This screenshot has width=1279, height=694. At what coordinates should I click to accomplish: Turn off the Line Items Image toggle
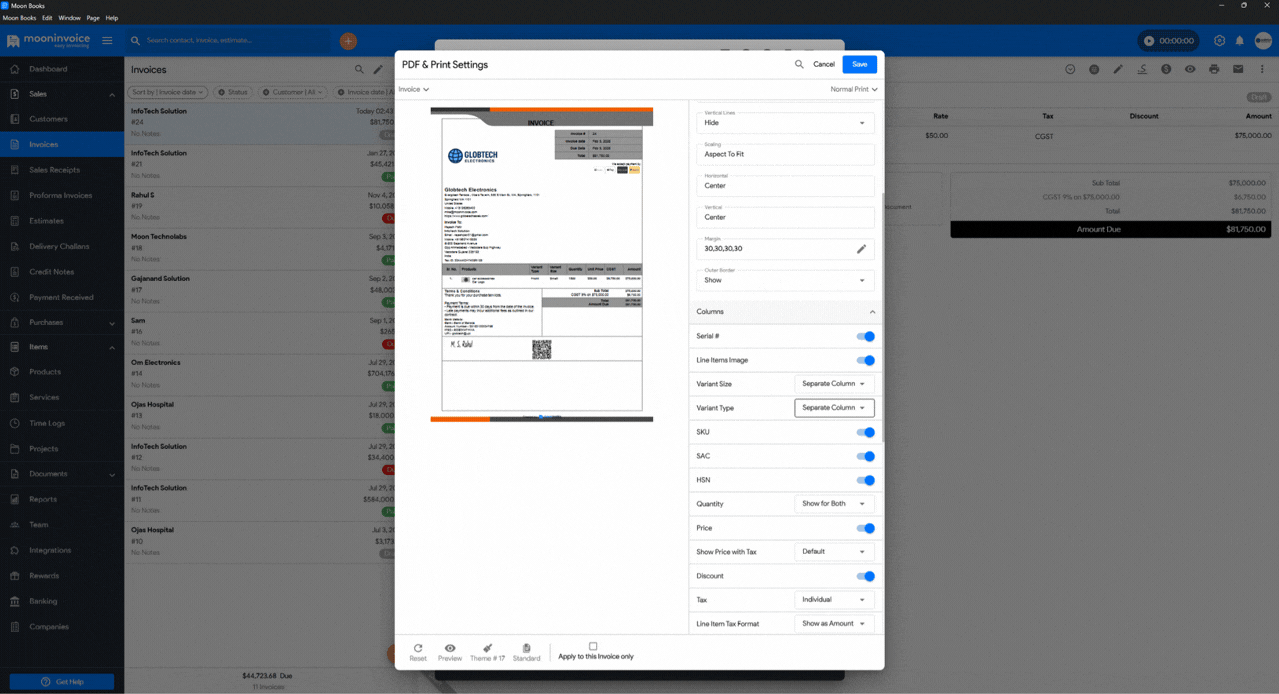[866, 360]
